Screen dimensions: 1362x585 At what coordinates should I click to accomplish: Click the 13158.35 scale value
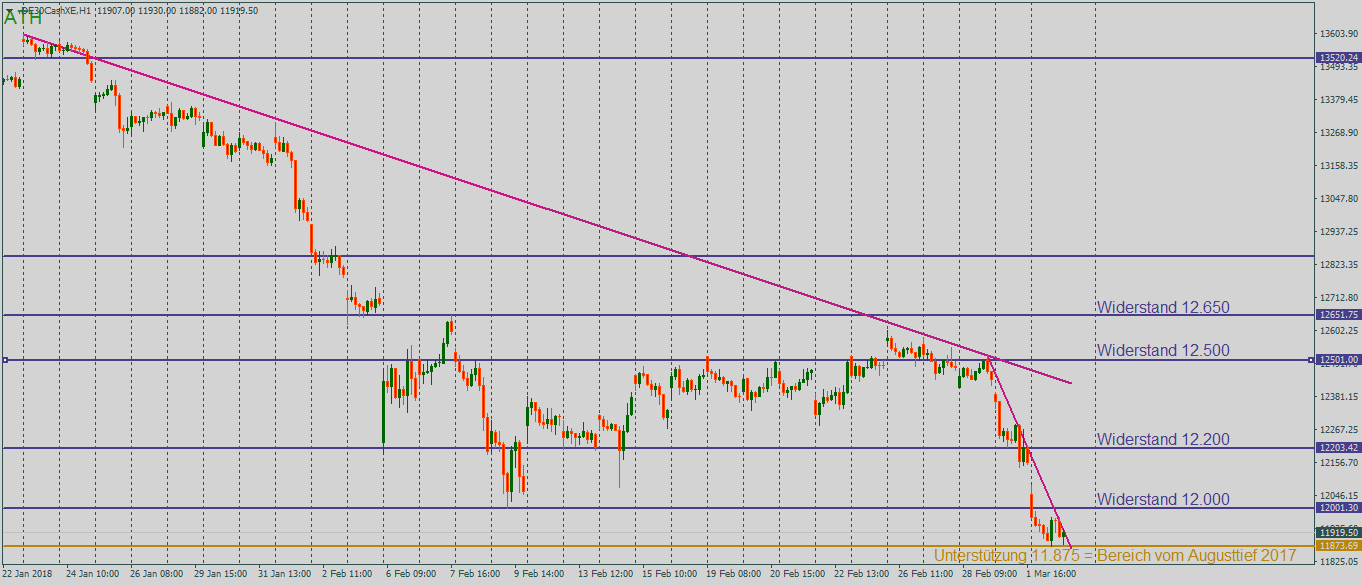click(1338, 166)
